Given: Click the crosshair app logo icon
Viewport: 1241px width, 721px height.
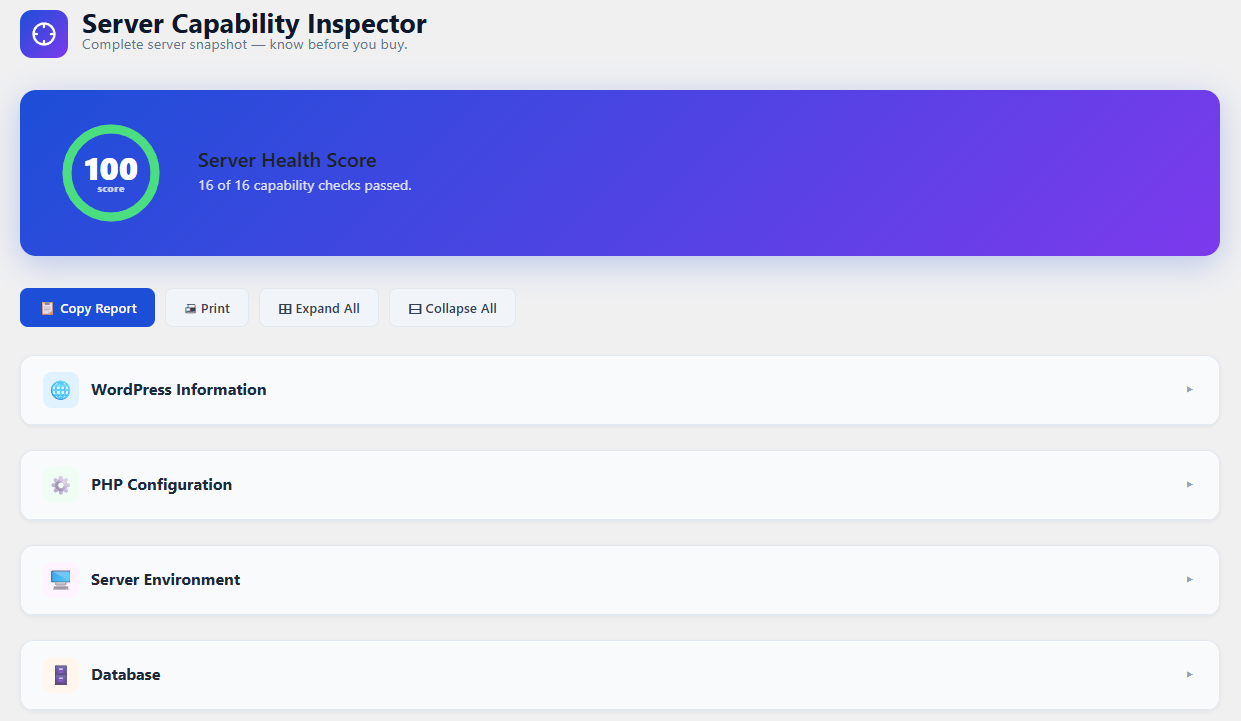Looking at the screenshot, I should (44, 34).
